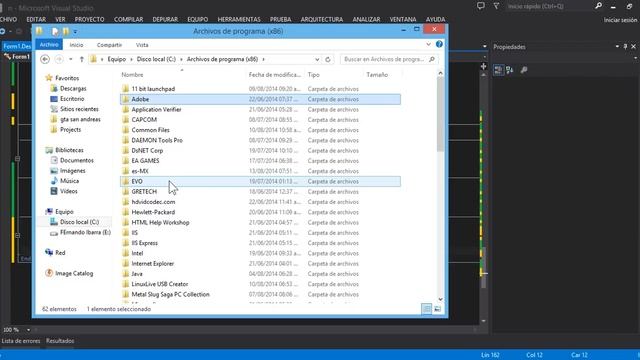Screen dimensions: 640x360
Task: Open Red network node
Action: 60,253
